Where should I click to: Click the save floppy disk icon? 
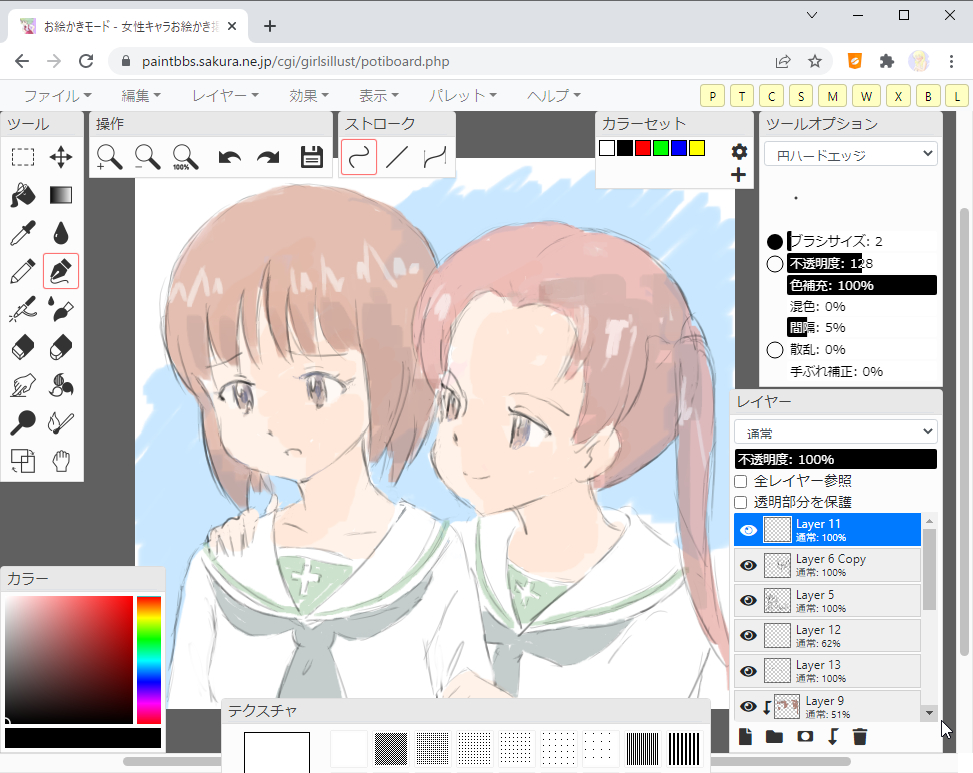tap(311, 157)
